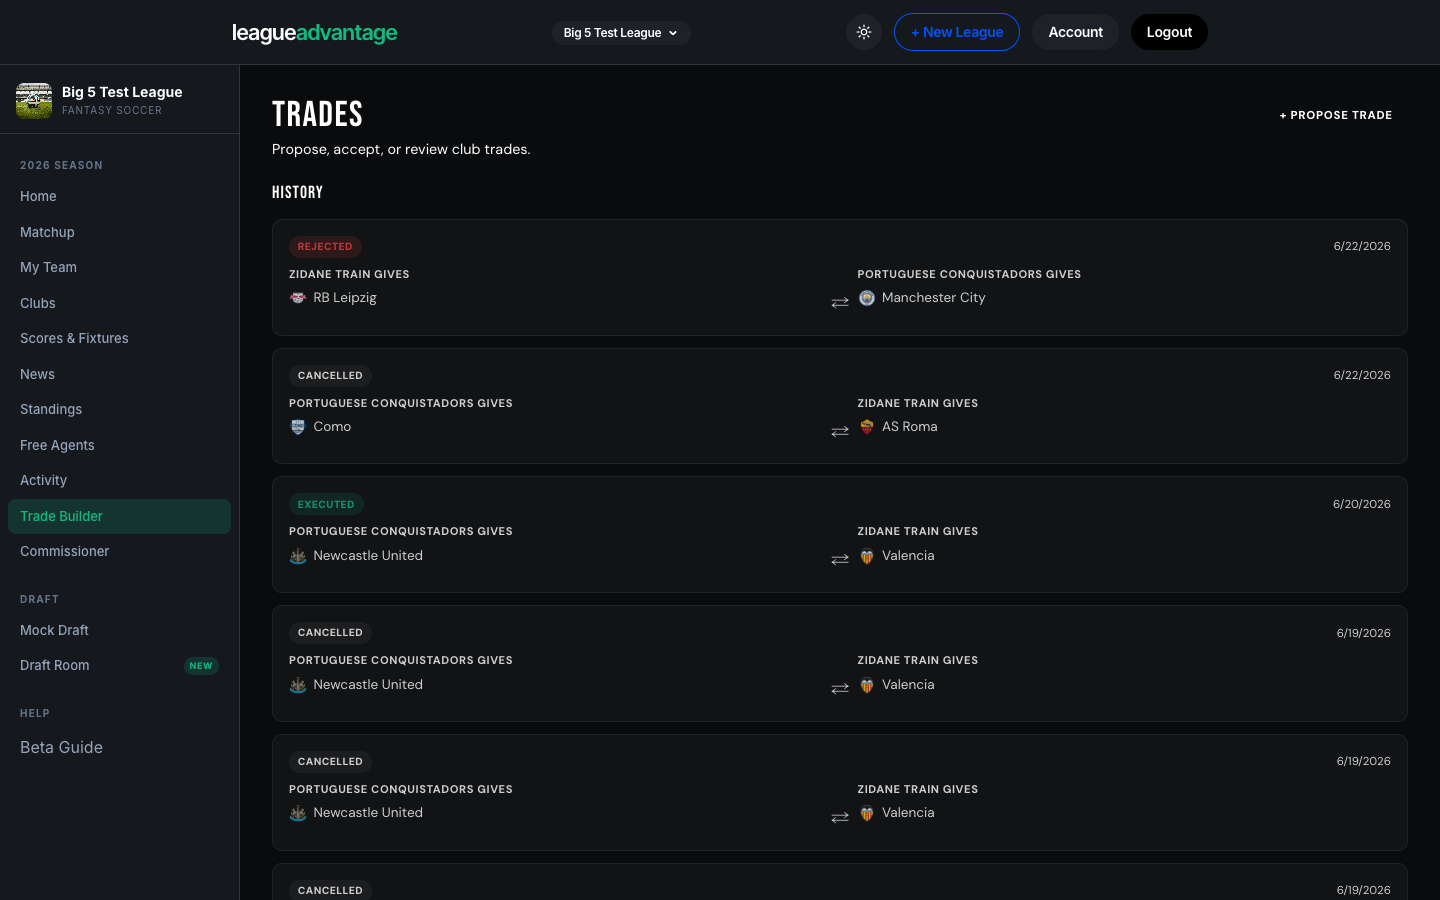Open Commissioner page
This screenshot has height=900, width=1440.
119,551
